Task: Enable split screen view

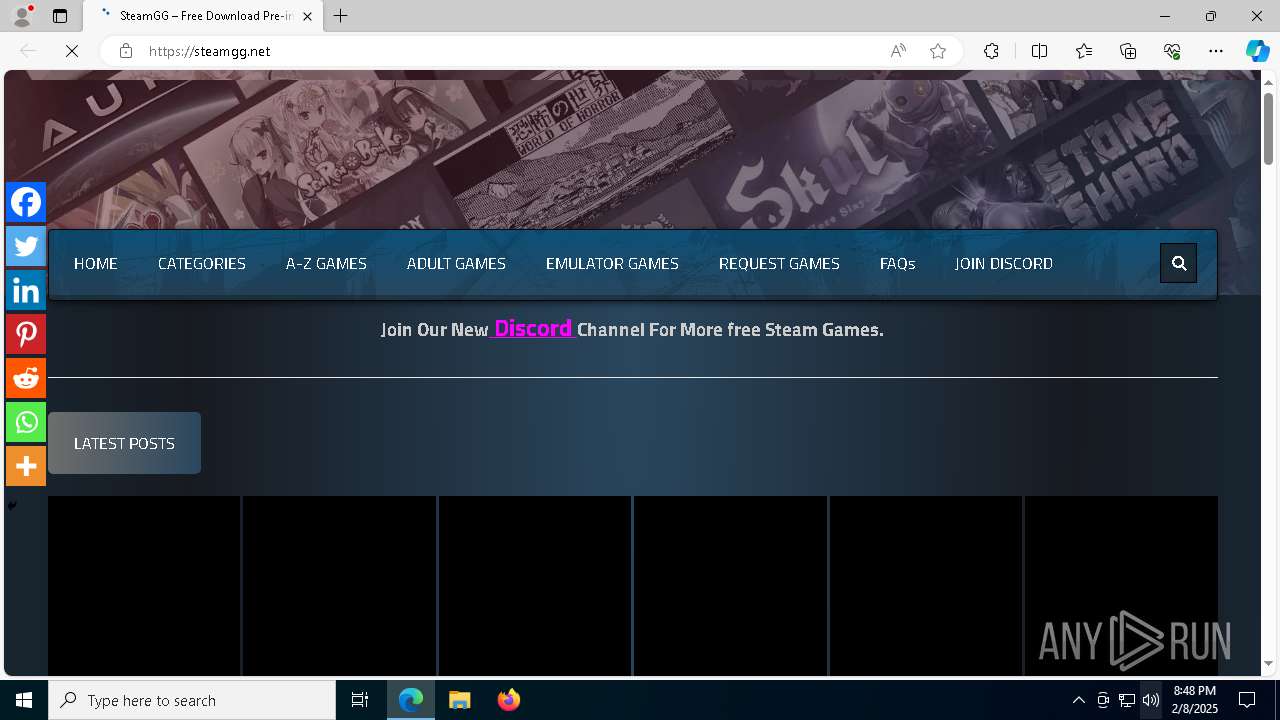Action: point(1039,51)
